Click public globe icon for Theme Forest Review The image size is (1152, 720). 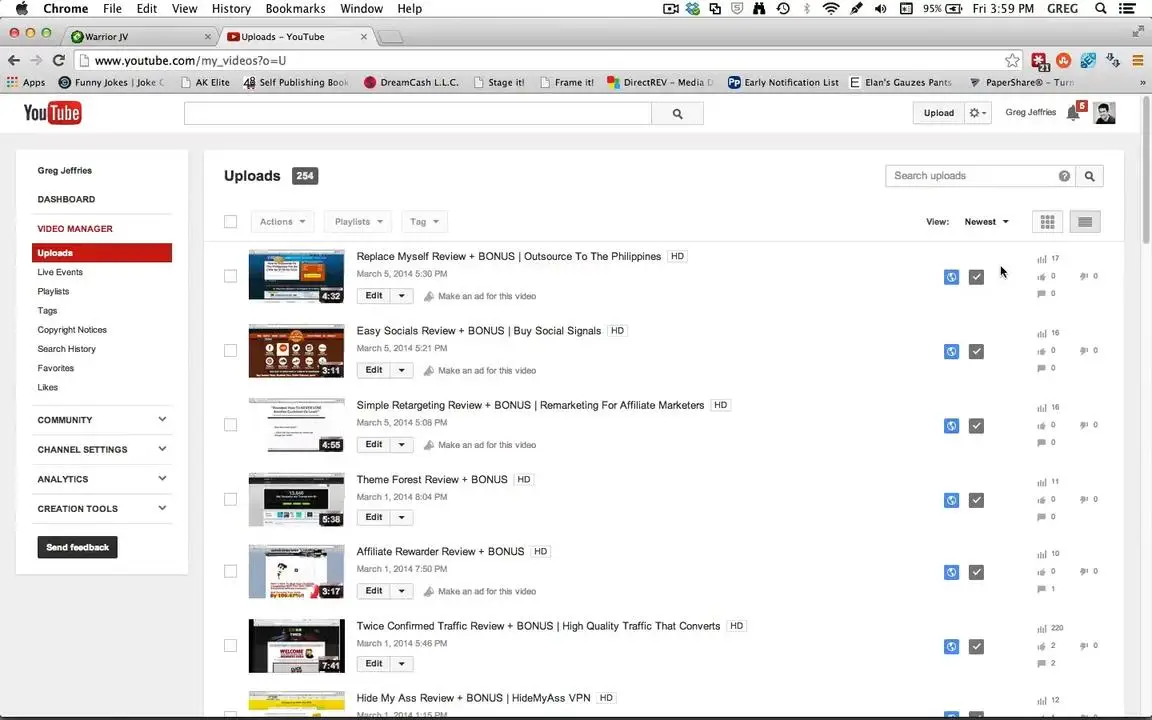point(951,500)
